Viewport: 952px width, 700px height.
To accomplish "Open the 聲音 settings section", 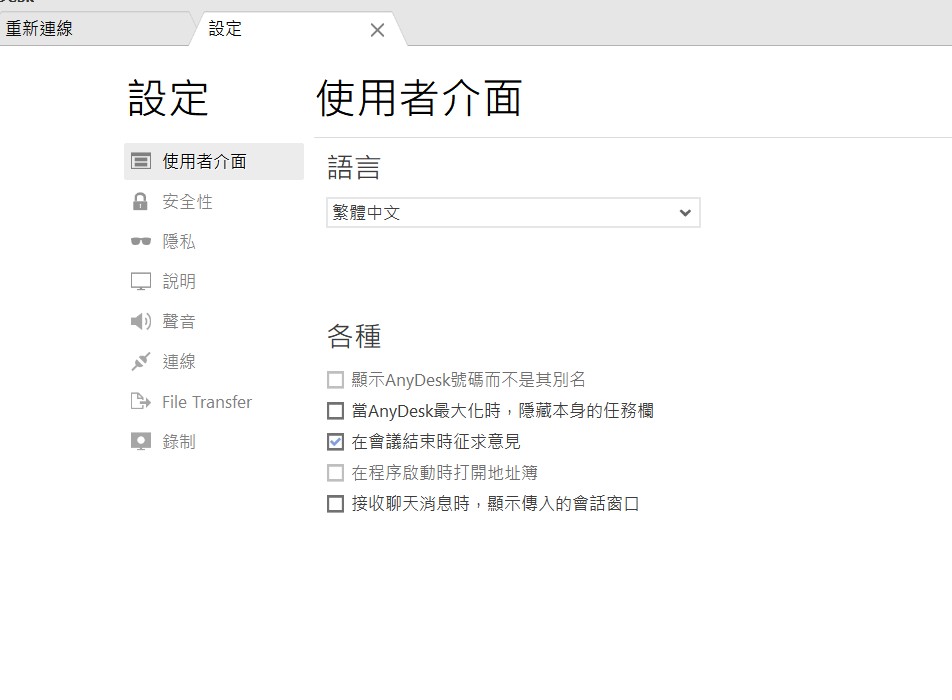I will click(x=214, y=321).
